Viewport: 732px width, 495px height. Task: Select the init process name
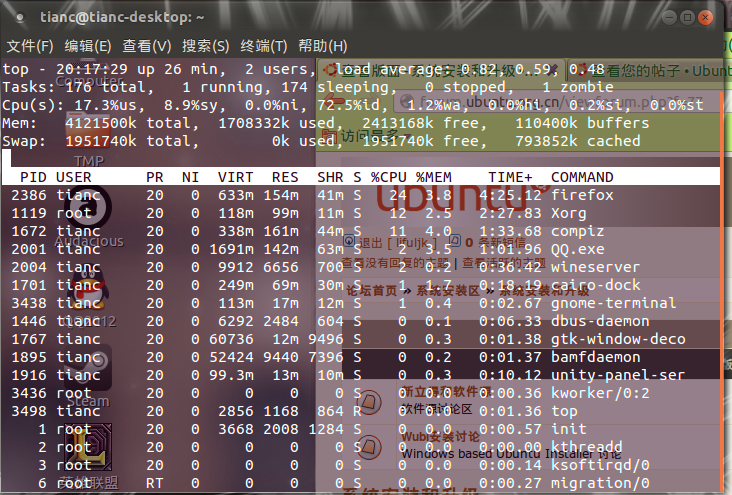point(567,429)
